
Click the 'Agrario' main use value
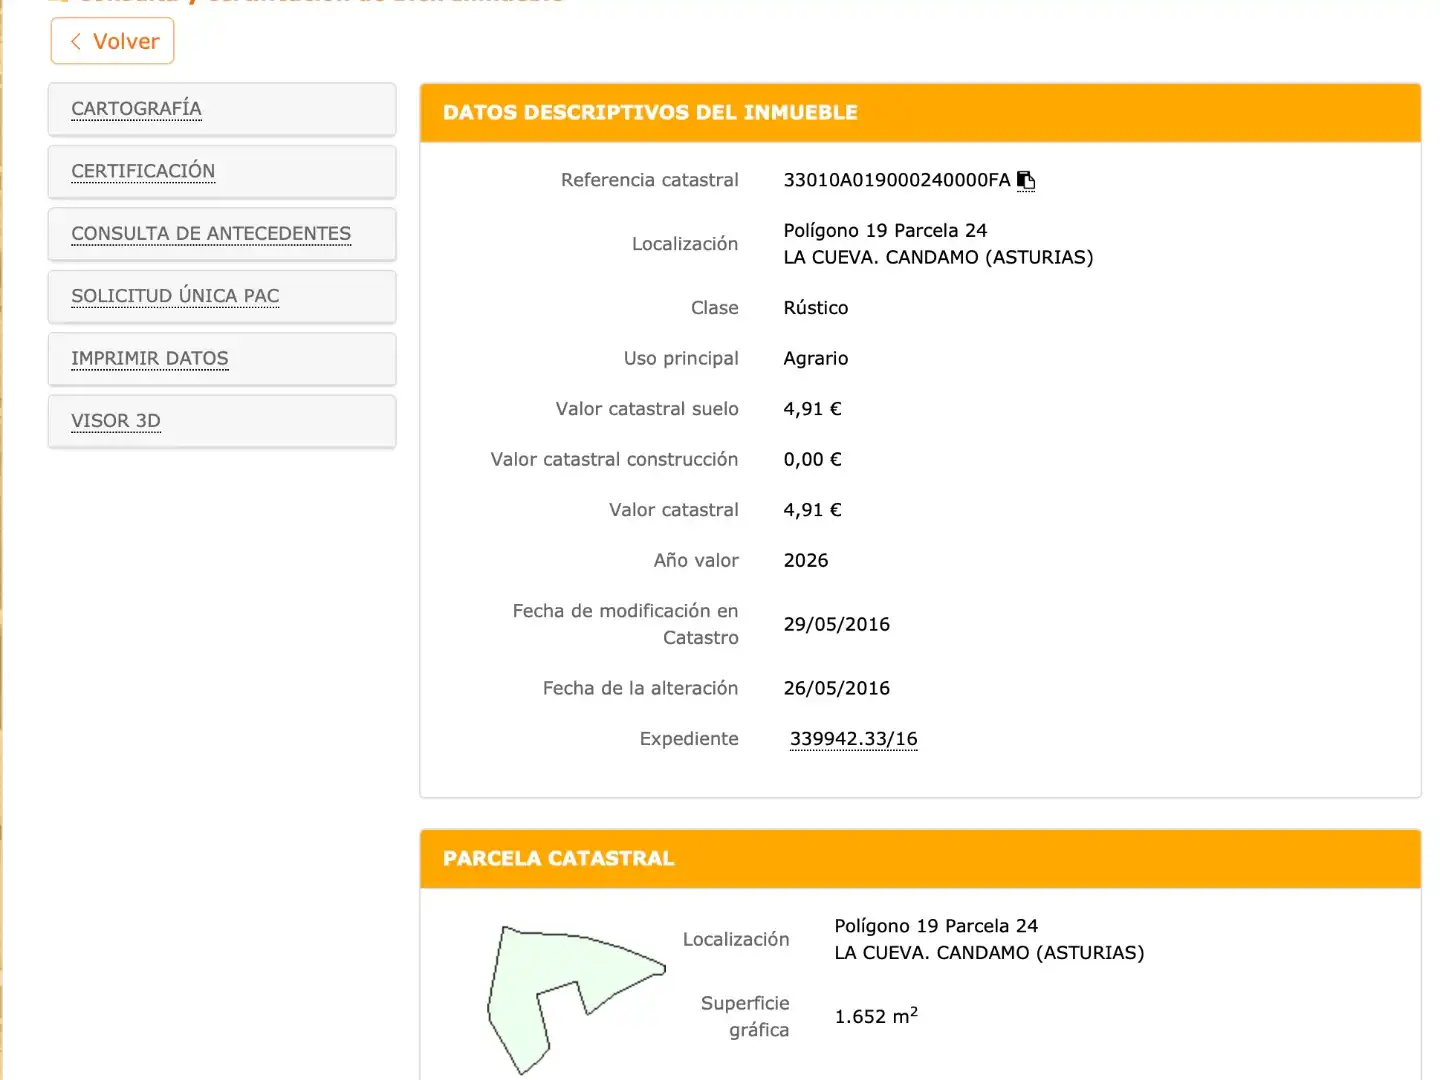[x=816, y=358]
